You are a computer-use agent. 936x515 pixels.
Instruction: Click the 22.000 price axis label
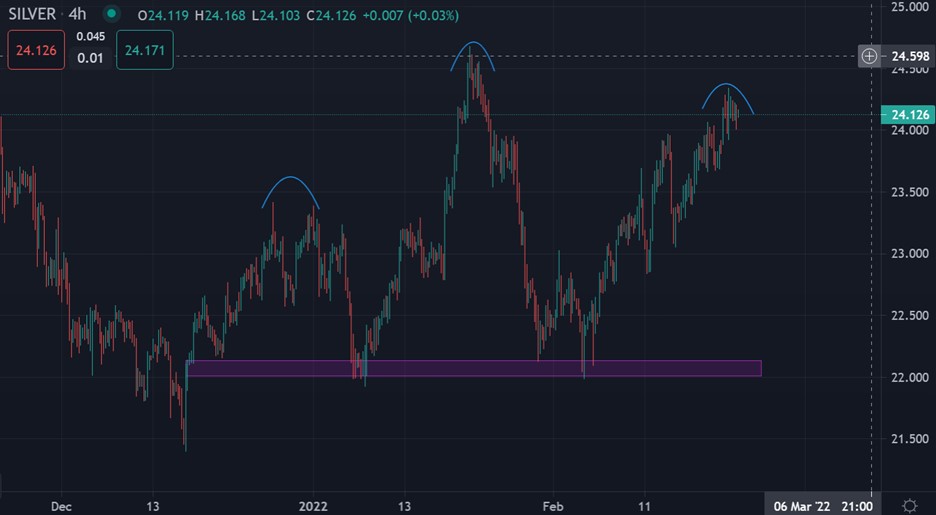tap(910, 377)
